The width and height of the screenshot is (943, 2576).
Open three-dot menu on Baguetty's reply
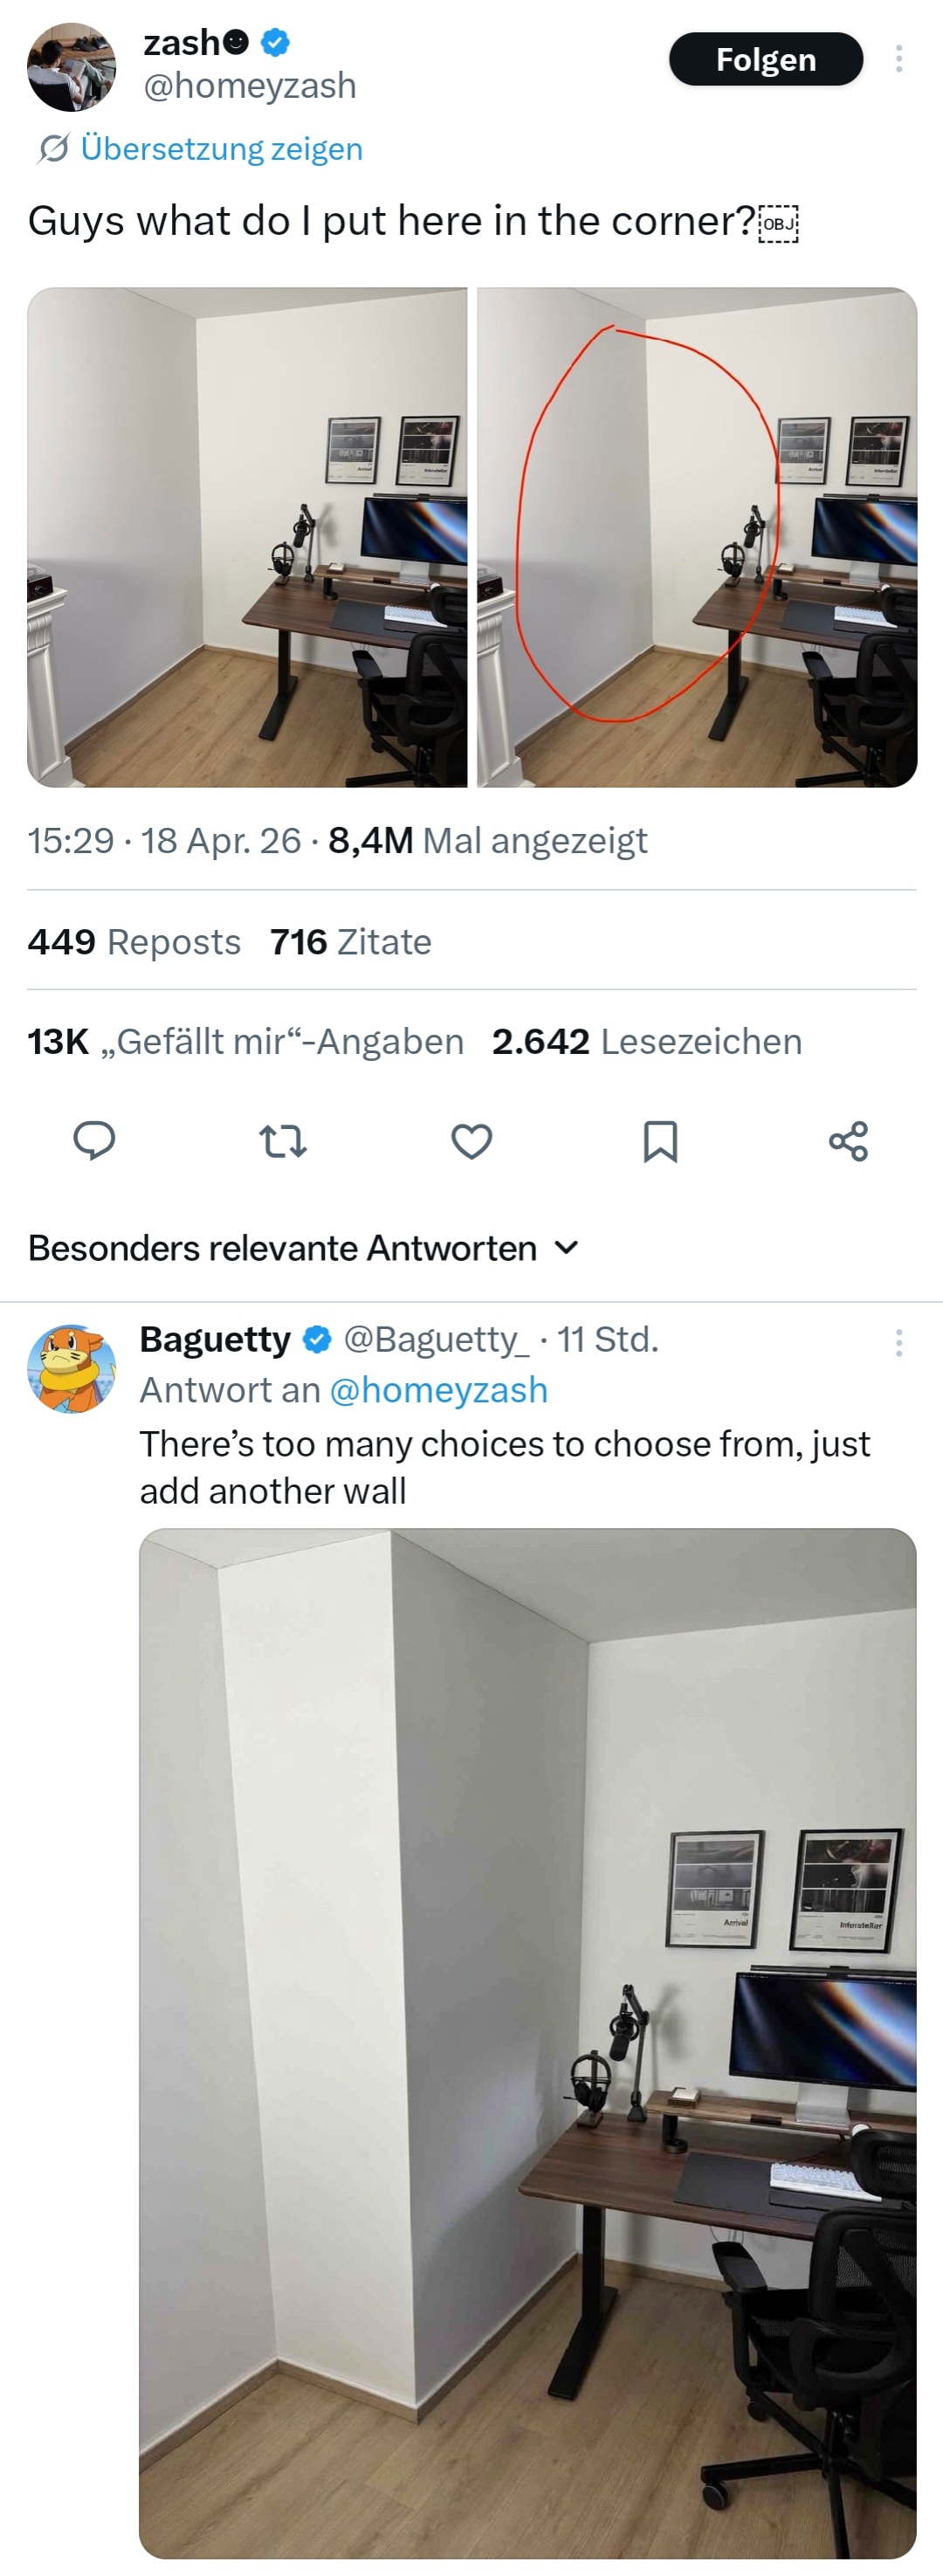(x=899, y=1342)
